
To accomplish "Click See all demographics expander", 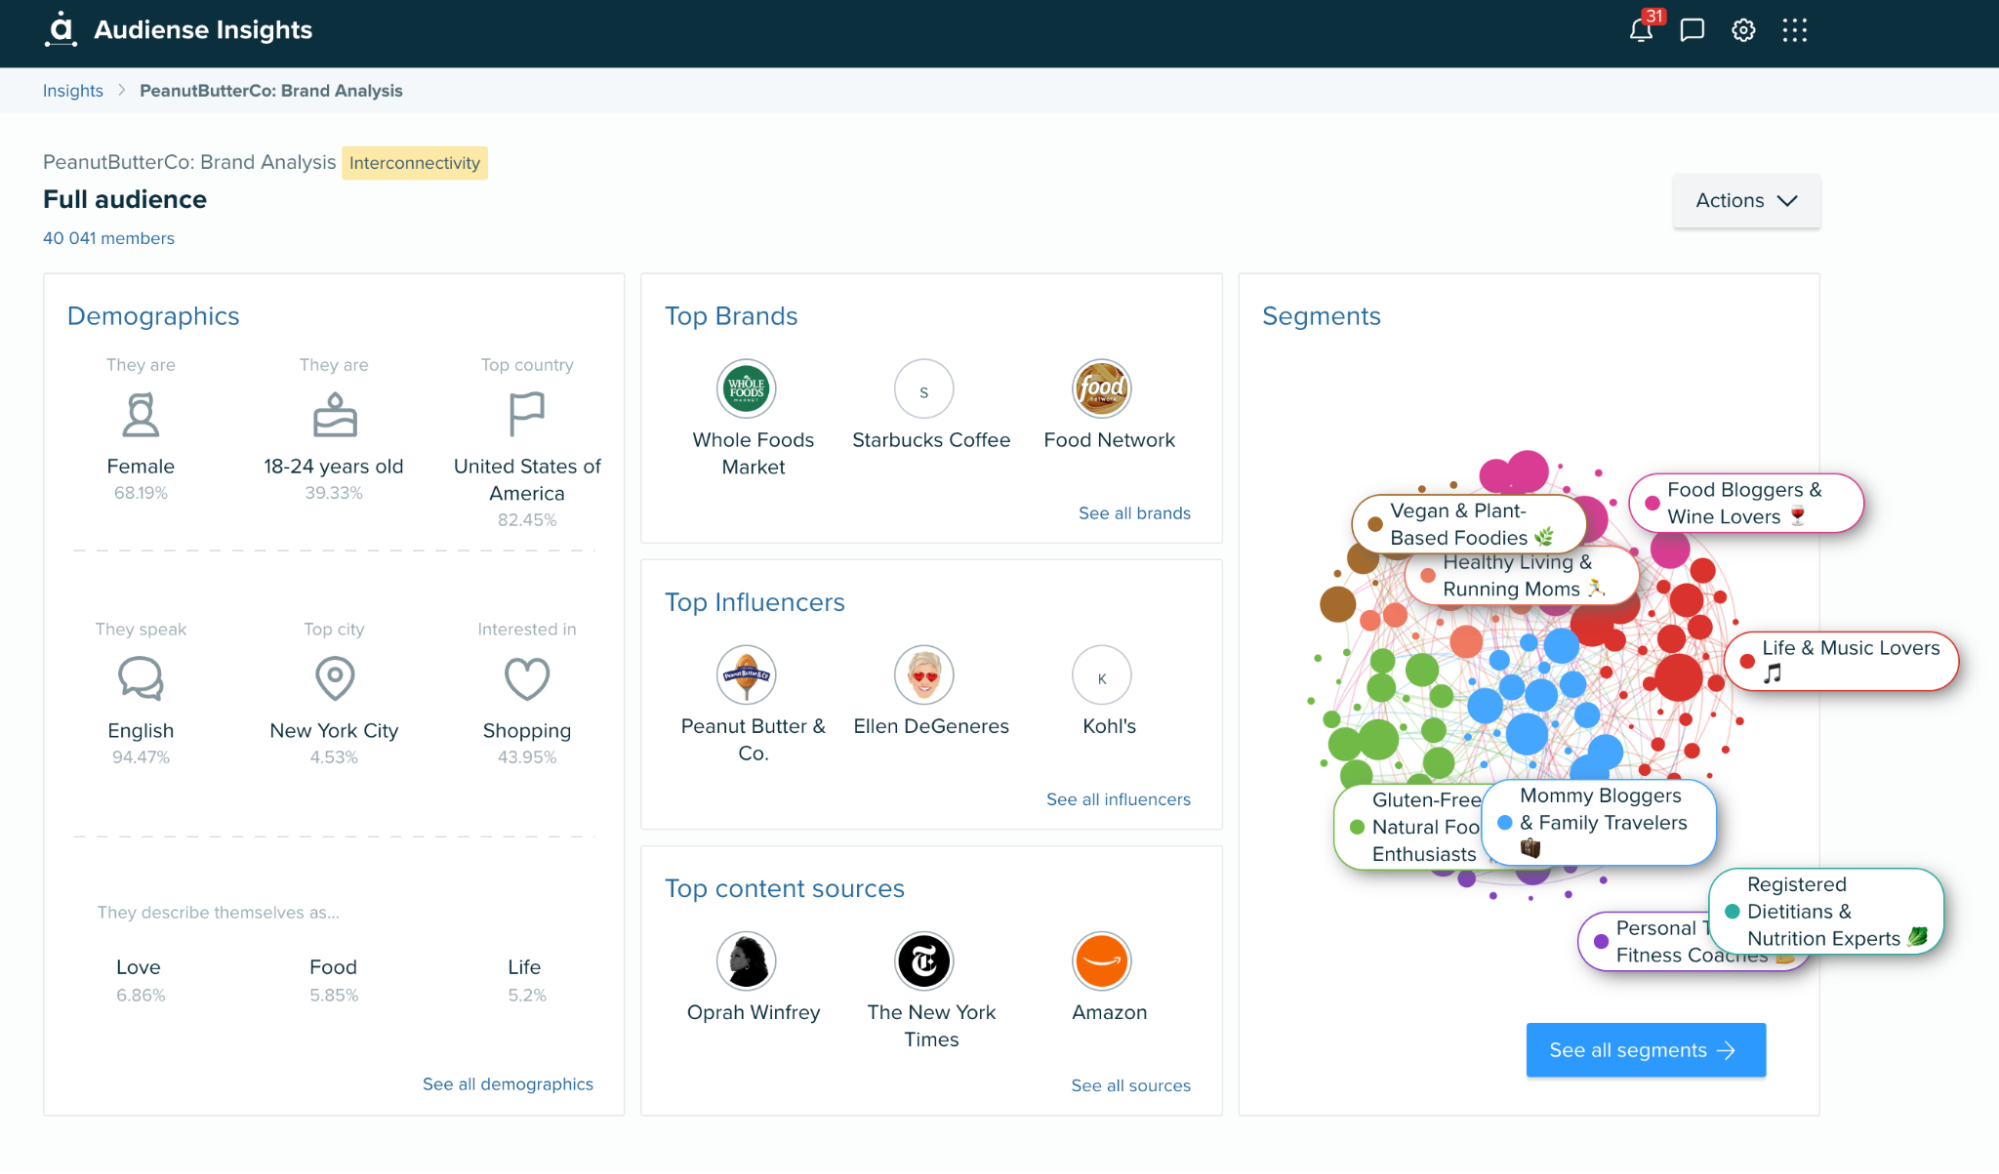I will (507, 1083).
